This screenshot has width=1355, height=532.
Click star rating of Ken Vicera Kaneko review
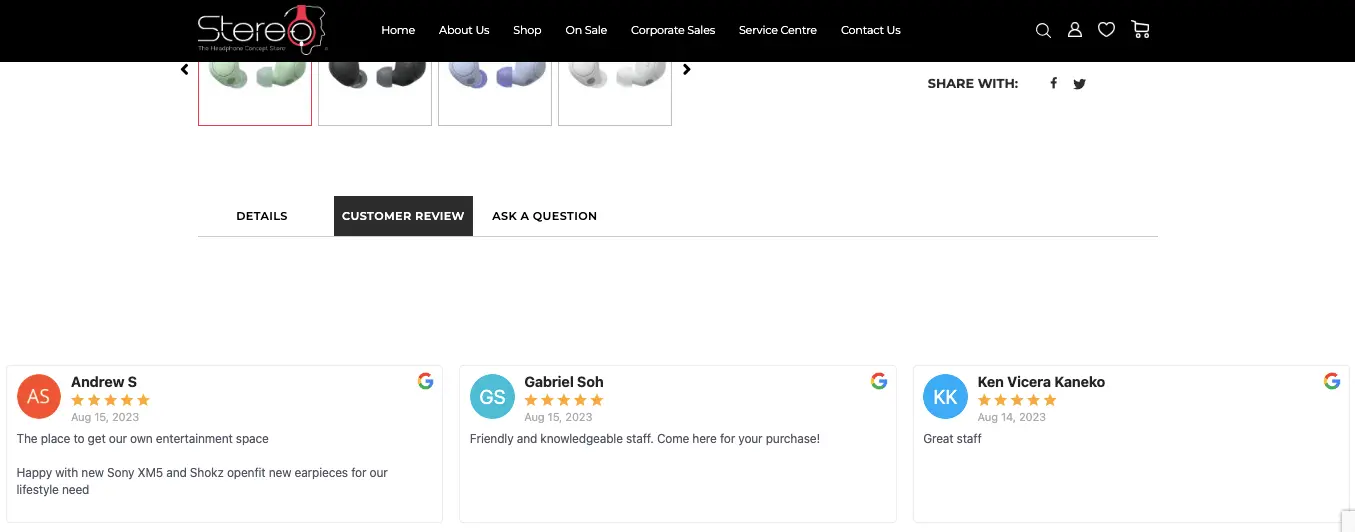coord(1017,400)
